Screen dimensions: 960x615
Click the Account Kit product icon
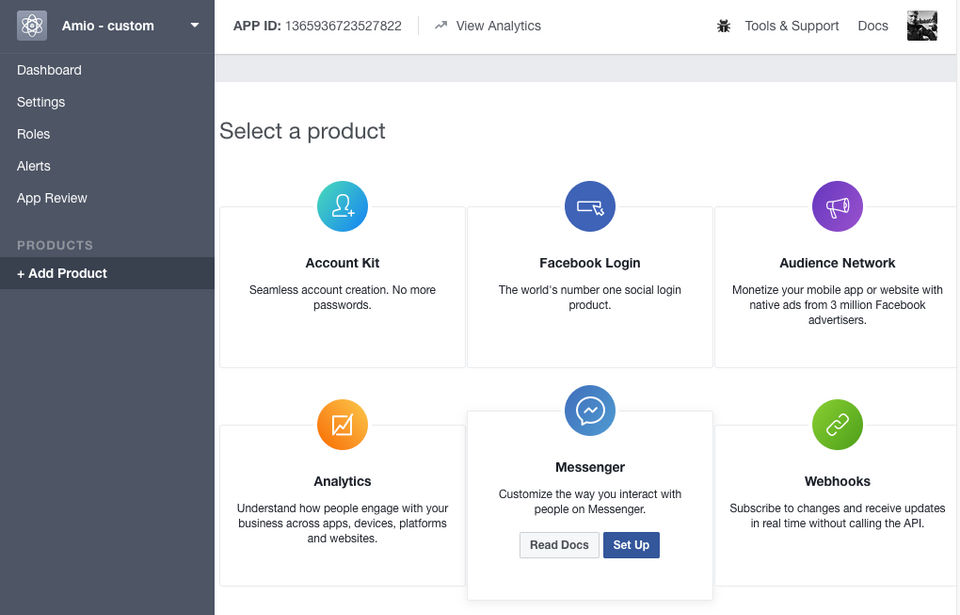coord(342,207)
